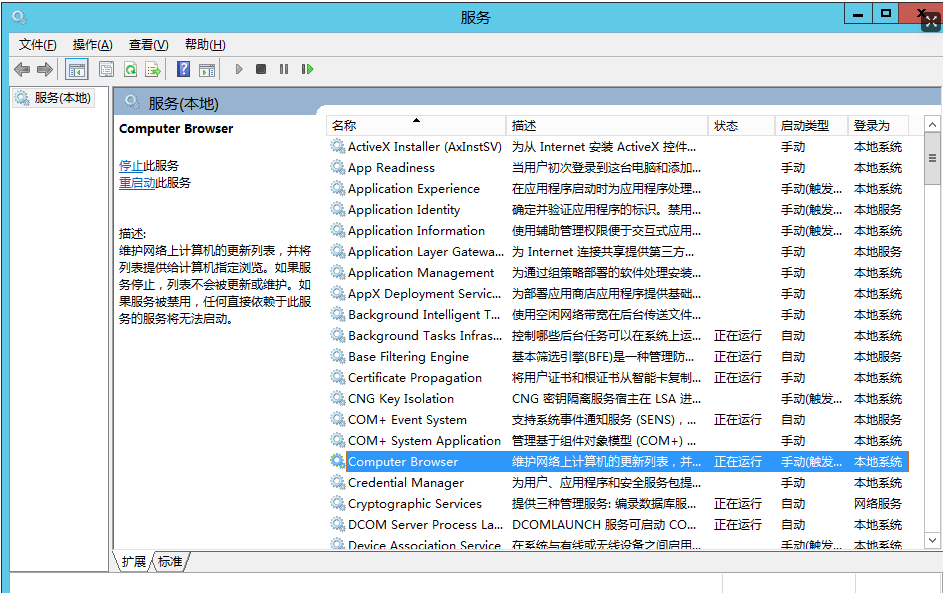
Task: Select Background Intelligent Transfer service
Action: (x=618, y=315)
